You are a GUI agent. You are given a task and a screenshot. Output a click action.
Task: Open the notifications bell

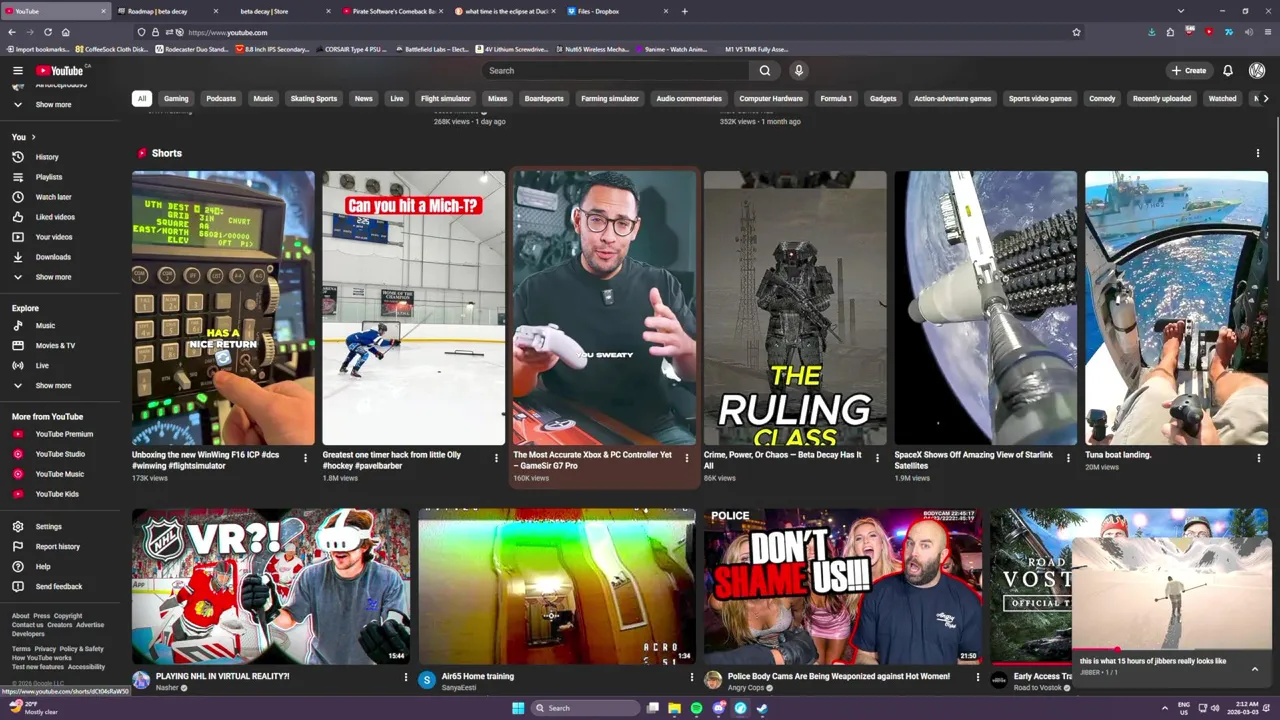[1228, 70]
